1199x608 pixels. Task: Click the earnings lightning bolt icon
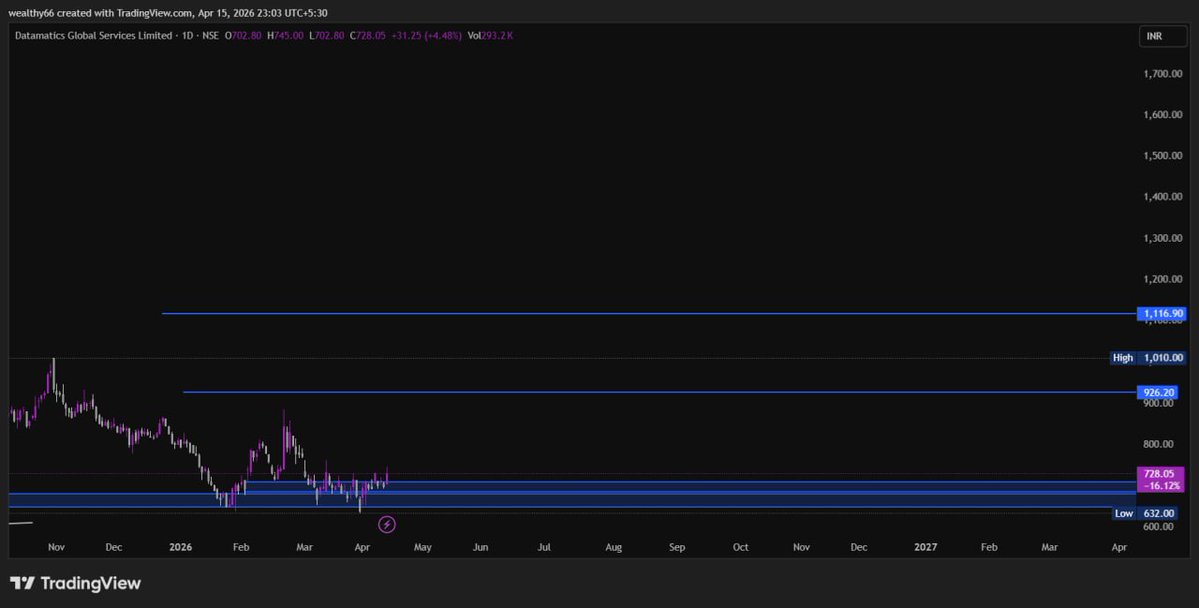387,525
